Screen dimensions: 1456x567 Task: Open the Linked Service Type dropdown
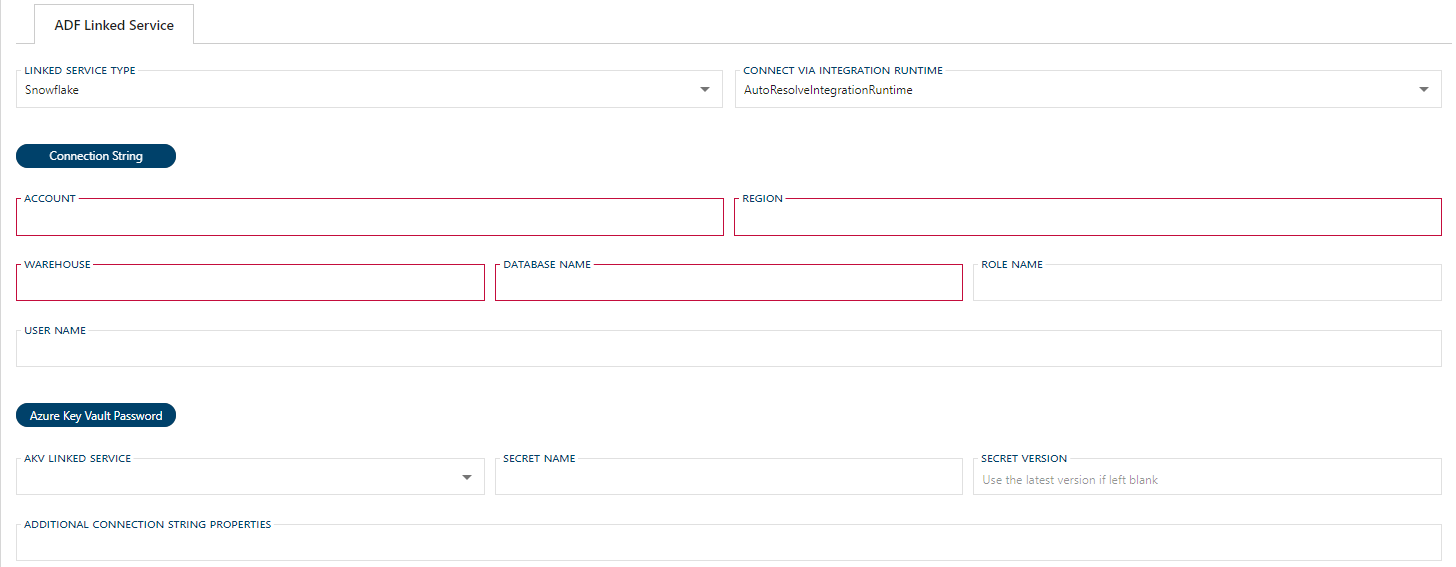(369, 90)
